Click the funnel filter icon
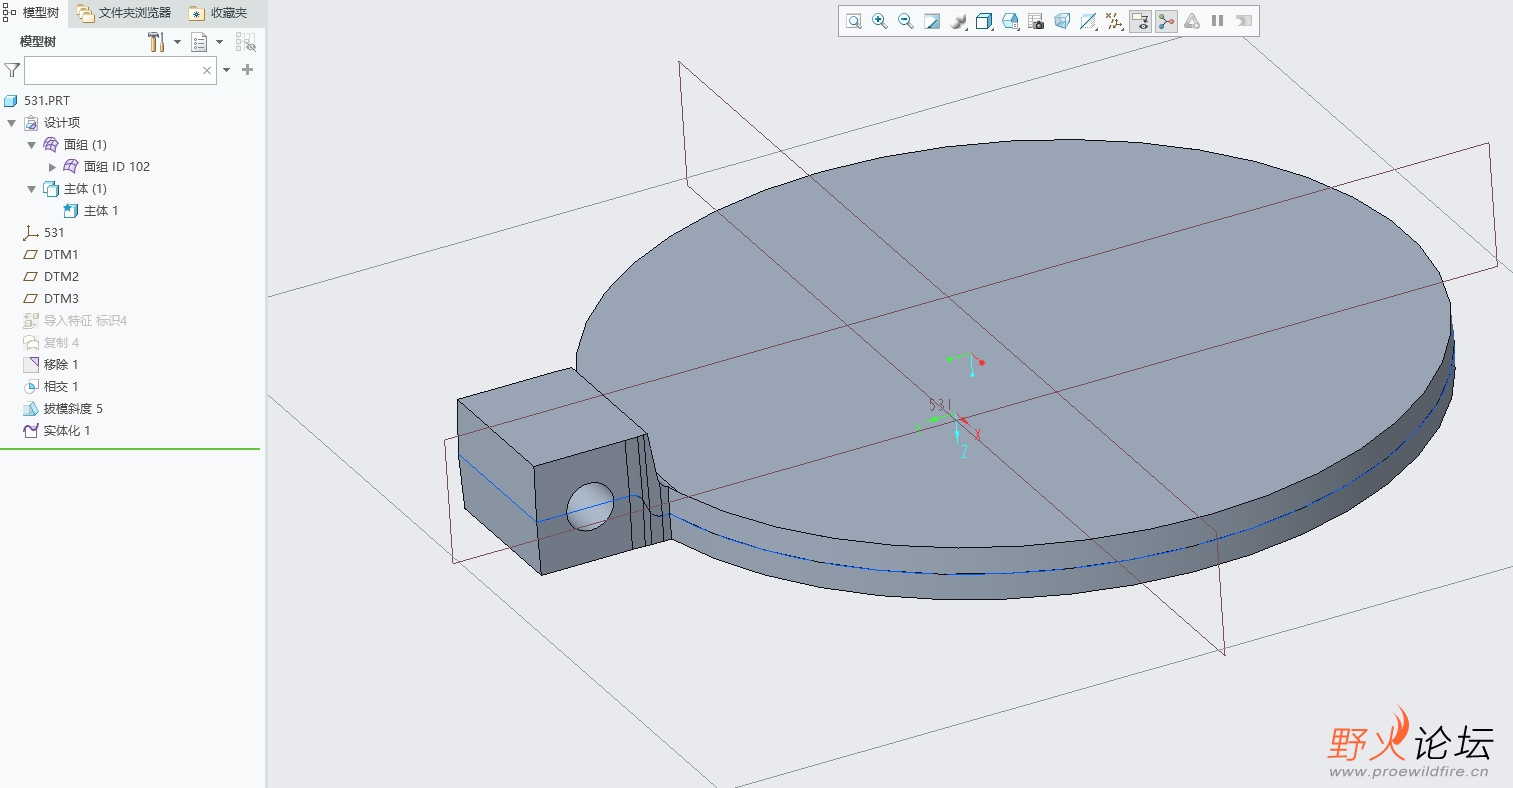The height and width of the screenshot is (788, 1513). pyautogui.click(x=12, y=70)
